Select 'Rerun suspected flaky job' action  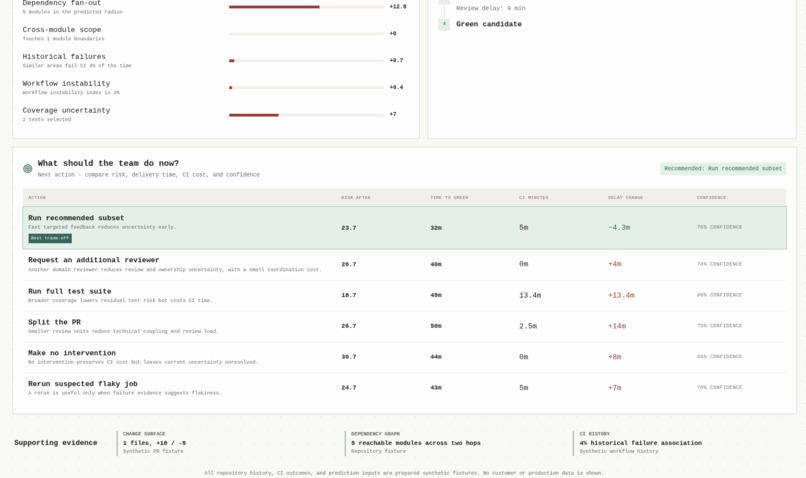tap(404, 388)
